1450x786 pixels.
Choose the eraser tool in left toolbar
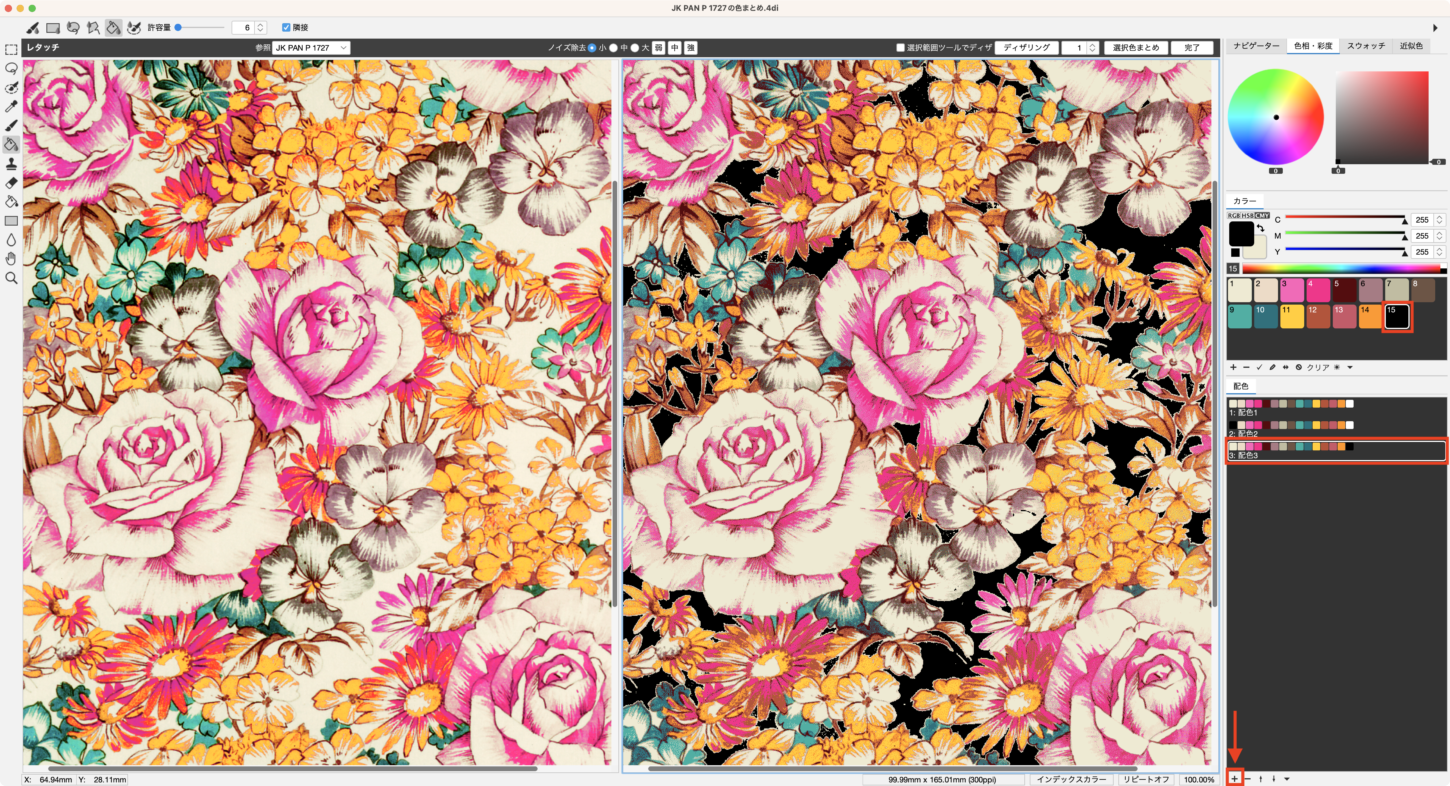point(11,182)
